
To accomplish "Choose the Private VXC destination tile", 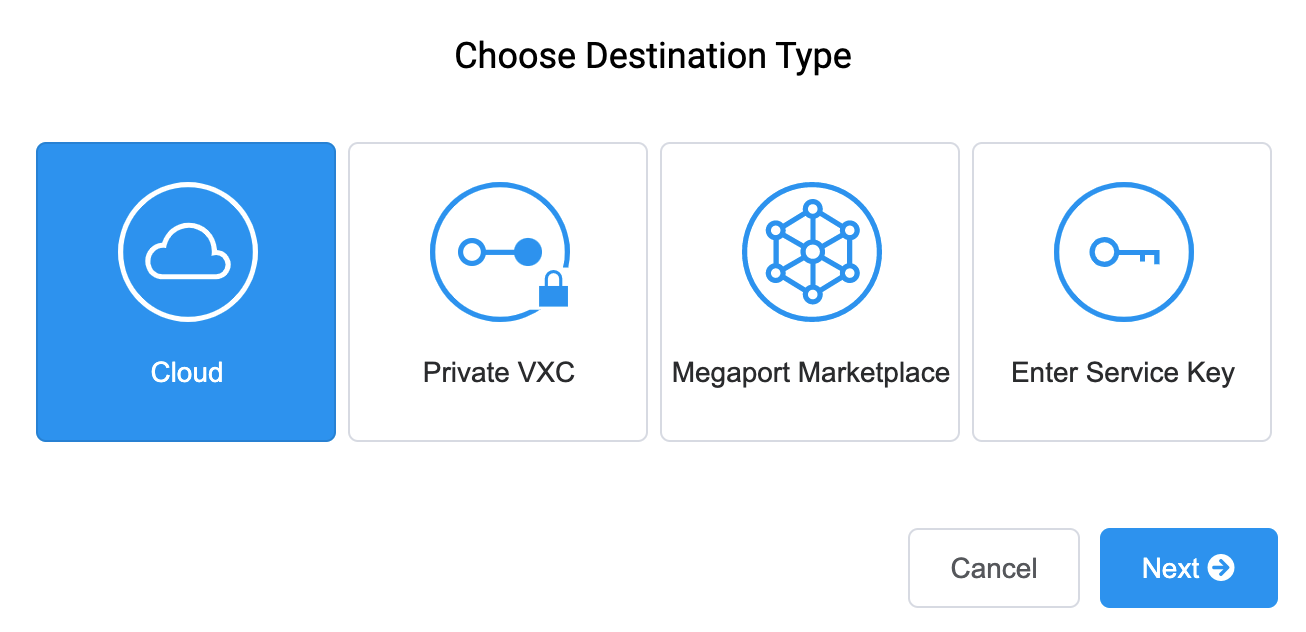I will click(498, 292).
